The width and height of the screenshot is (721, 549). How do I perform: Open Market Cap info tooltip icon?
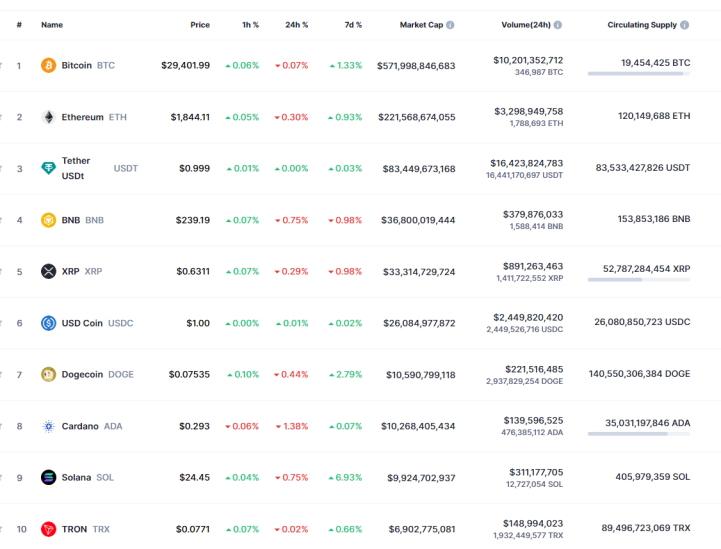pyautogui.click(x=450, y=25)
